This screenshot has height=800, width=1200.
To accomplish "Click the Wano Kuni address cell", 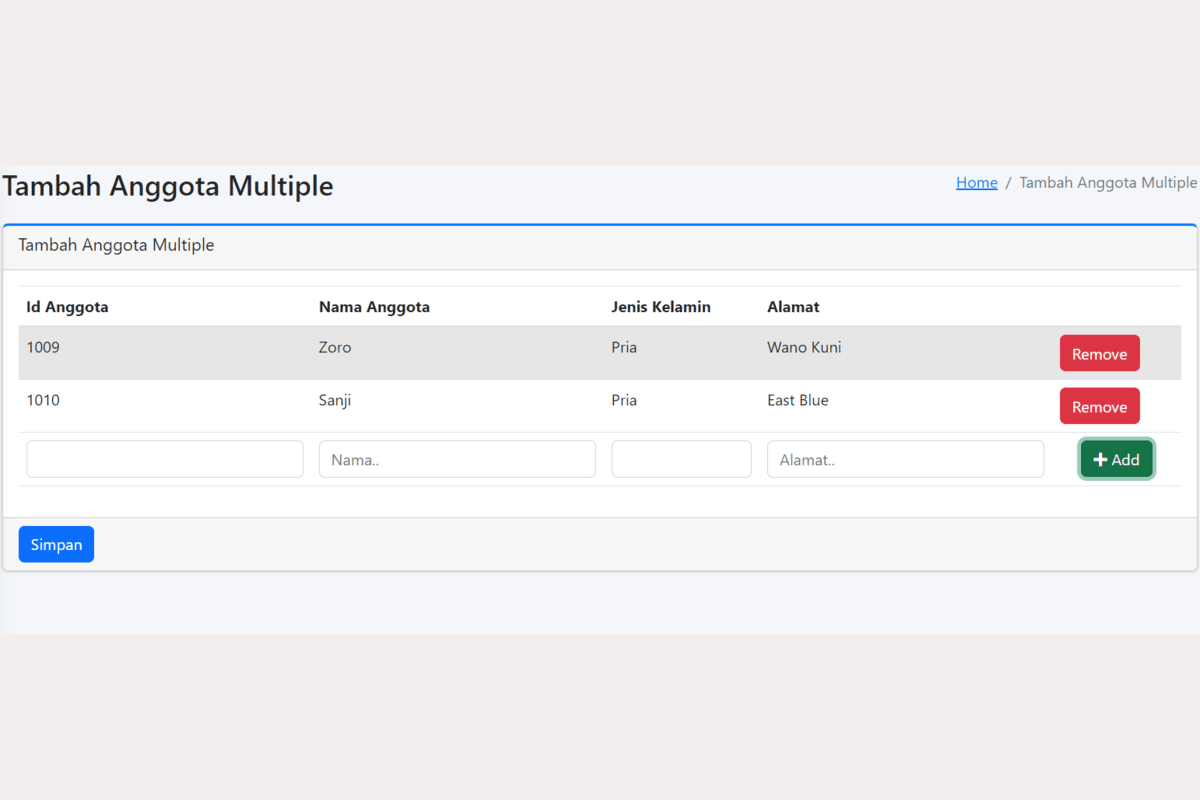I will pos(804,348).
